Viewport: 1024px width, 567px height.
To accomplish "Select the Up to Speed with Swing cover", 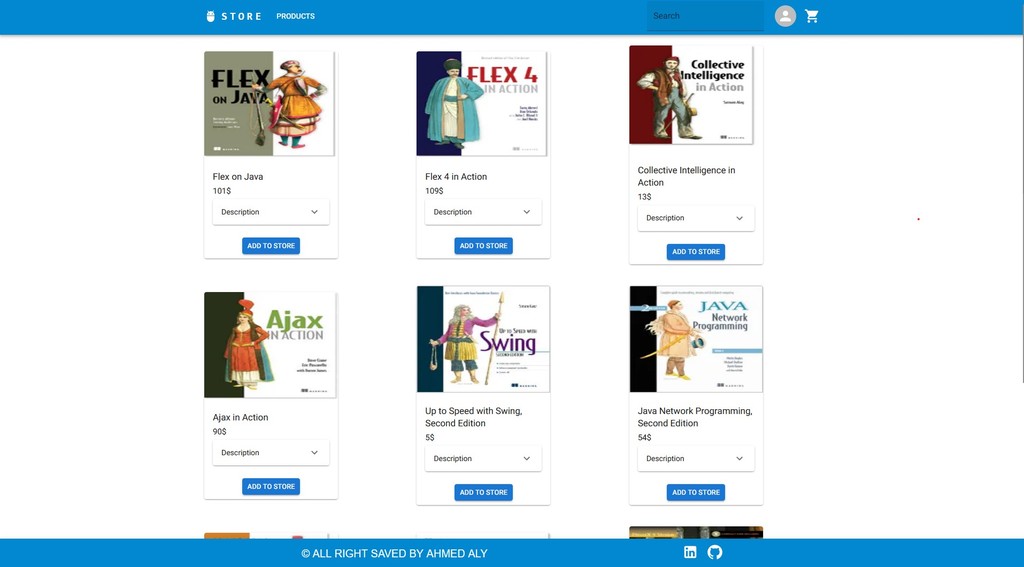I will (x=483, y=339).
